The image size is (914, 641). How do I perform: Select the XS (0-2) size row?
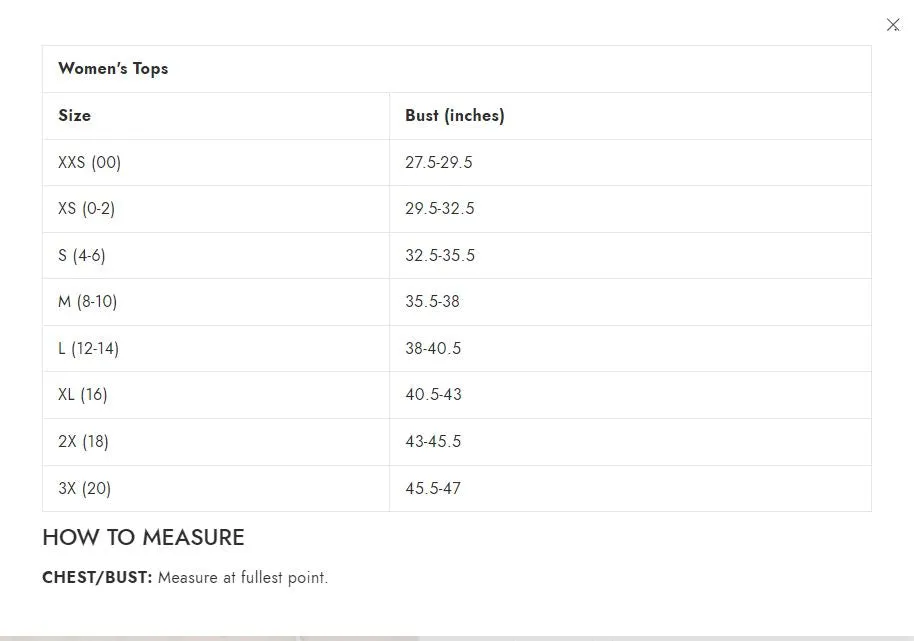(x=86, y=209)
